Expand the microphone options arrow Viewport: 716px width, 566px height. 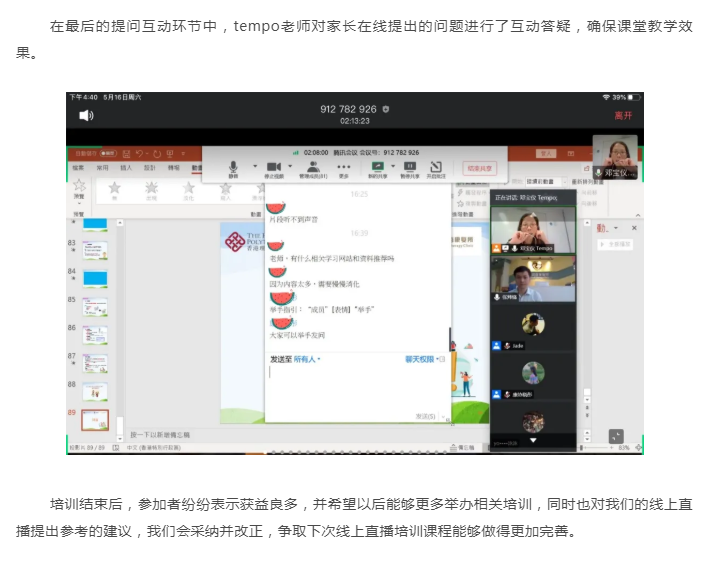point(254,166)
